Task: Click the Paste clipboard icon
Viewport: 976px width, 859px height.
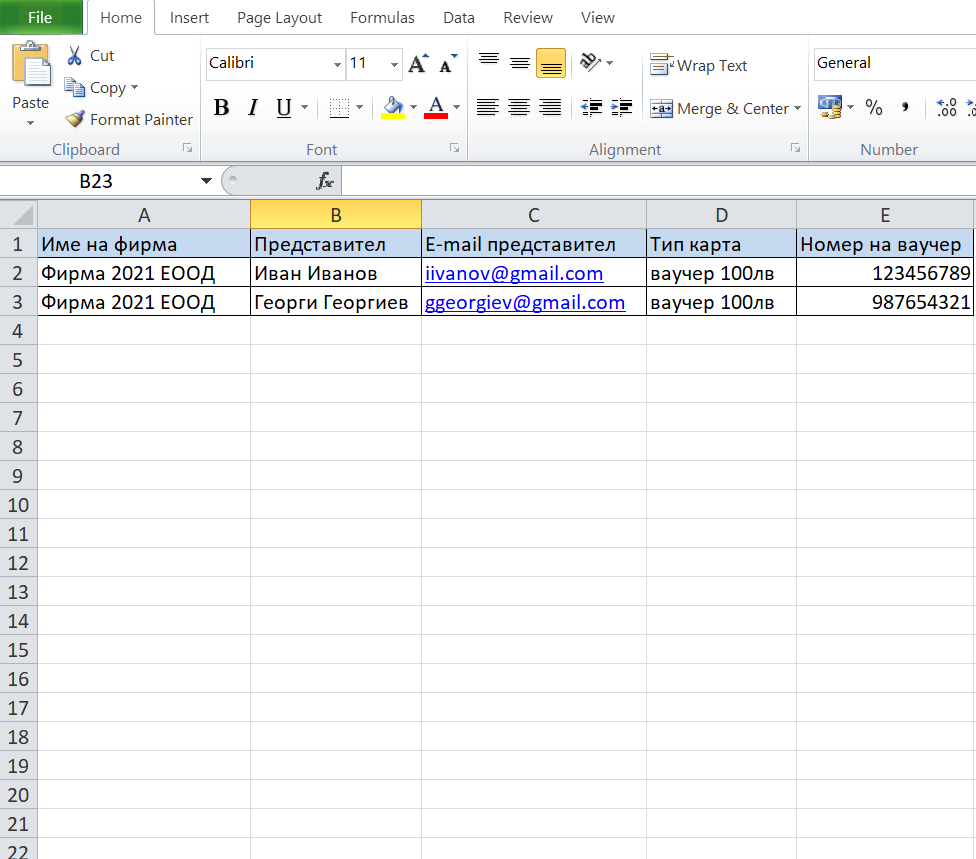Action: [x=30, y=64]
